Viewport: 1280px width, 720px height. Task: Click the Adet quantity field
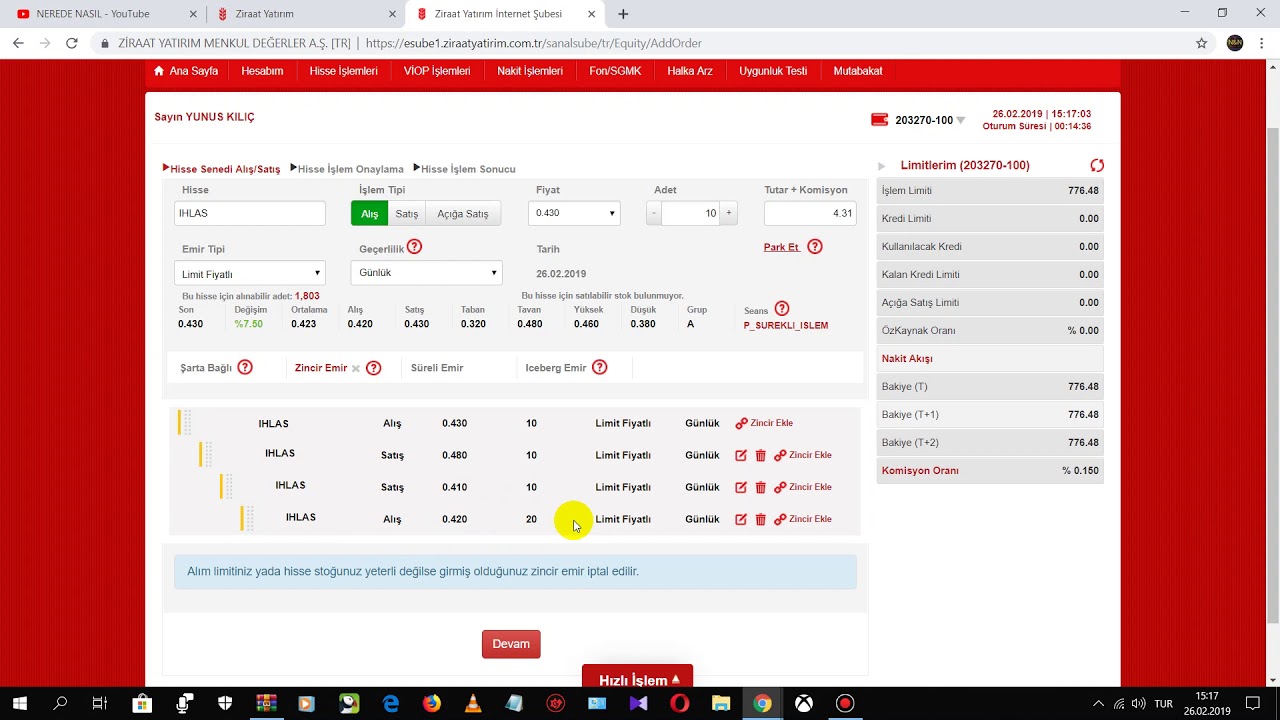click(x=691, y=213)
